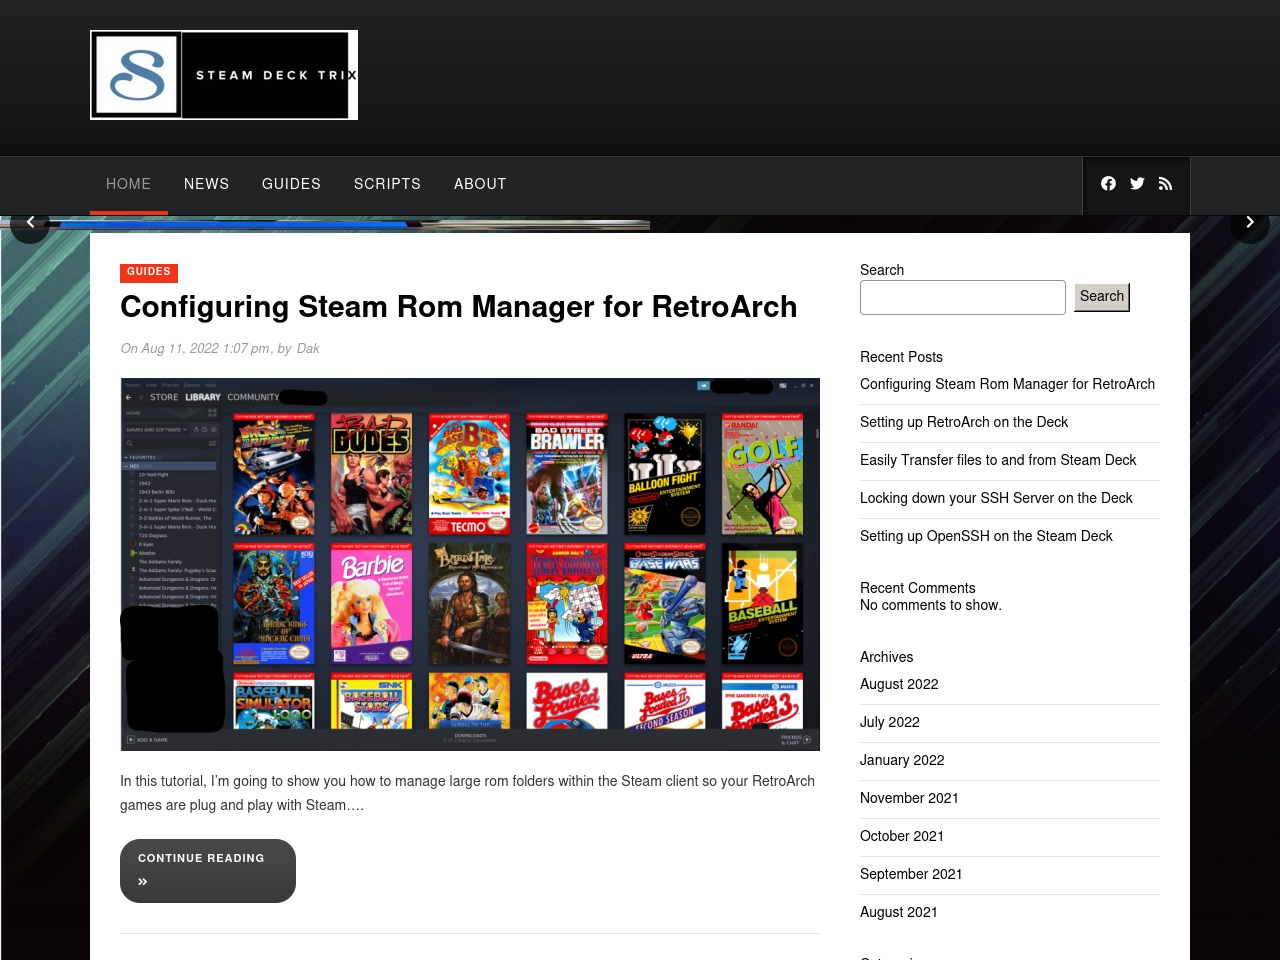Open the August 2021 archive
1280x960 pixels.
click(899, 912)
